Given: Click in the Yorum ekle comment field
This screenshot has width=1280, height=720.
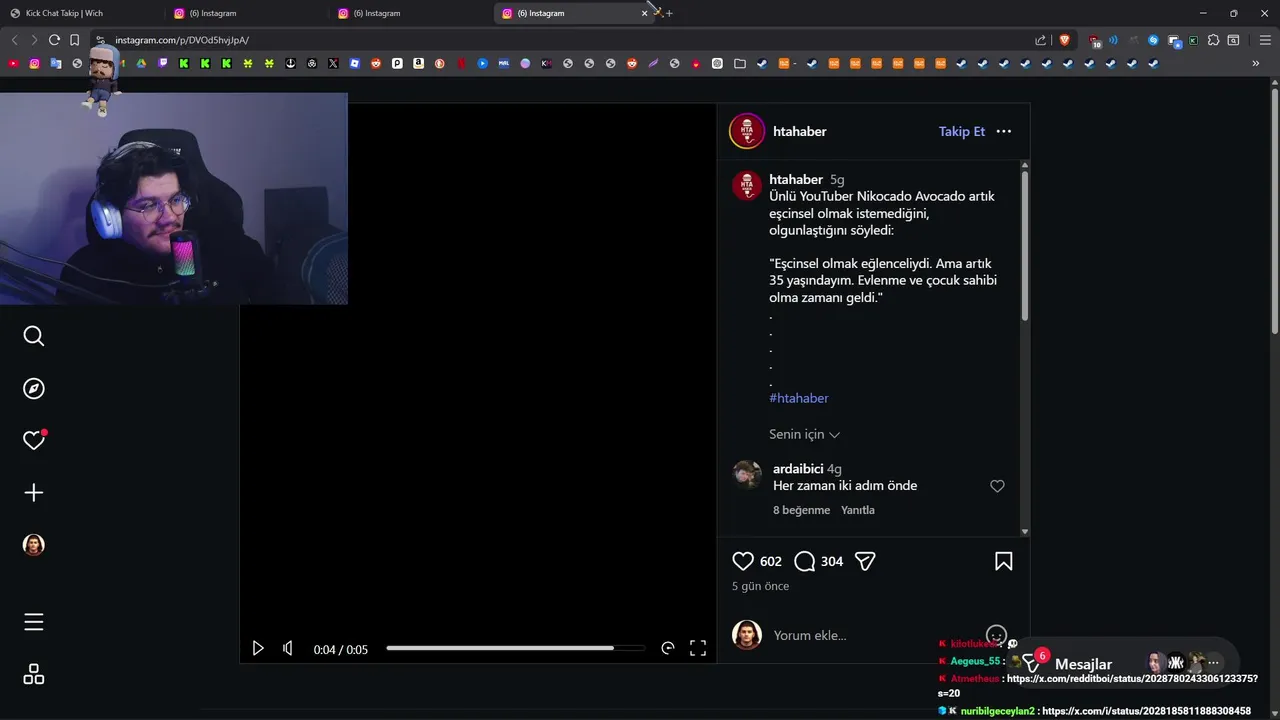Looking at the screenshot, I should click(875, 635).
